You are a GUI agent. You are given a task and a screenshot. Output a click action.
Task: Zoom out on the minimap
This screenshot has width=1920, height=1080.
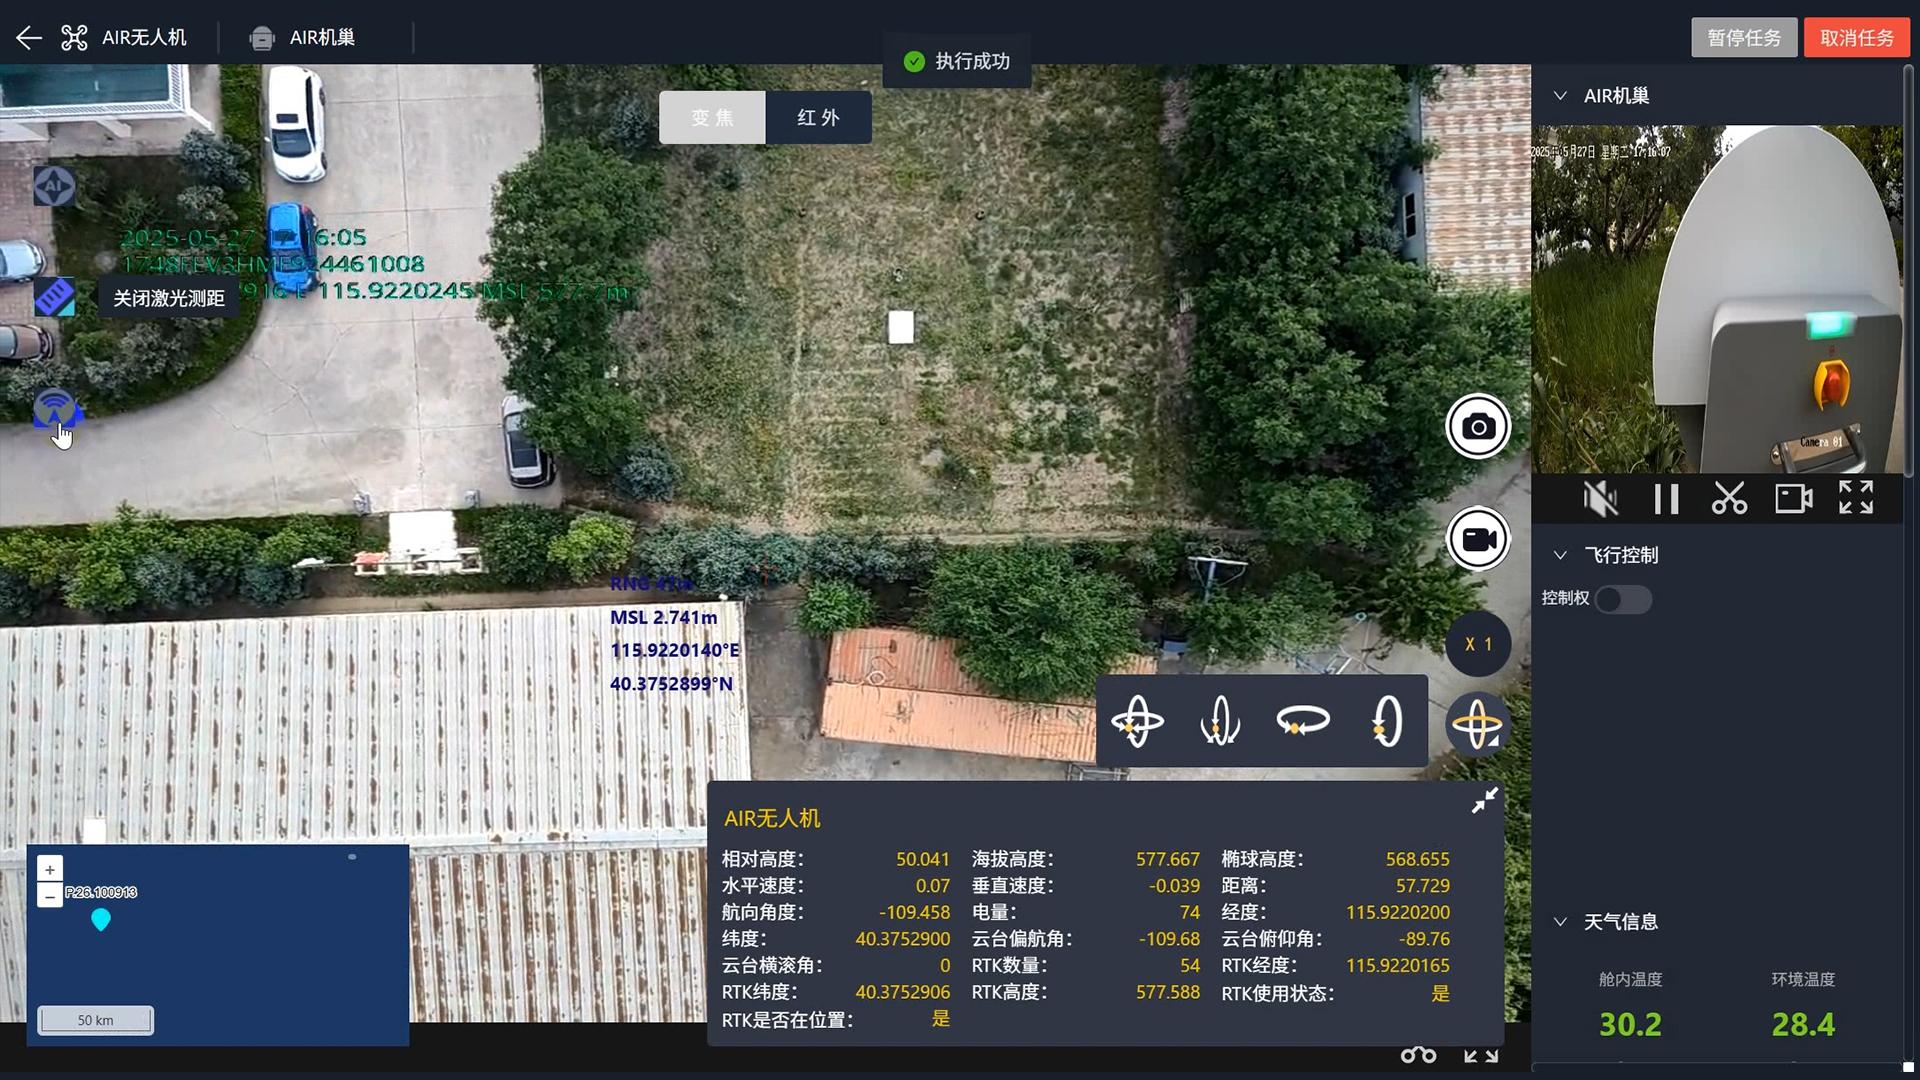pos(50,895)
